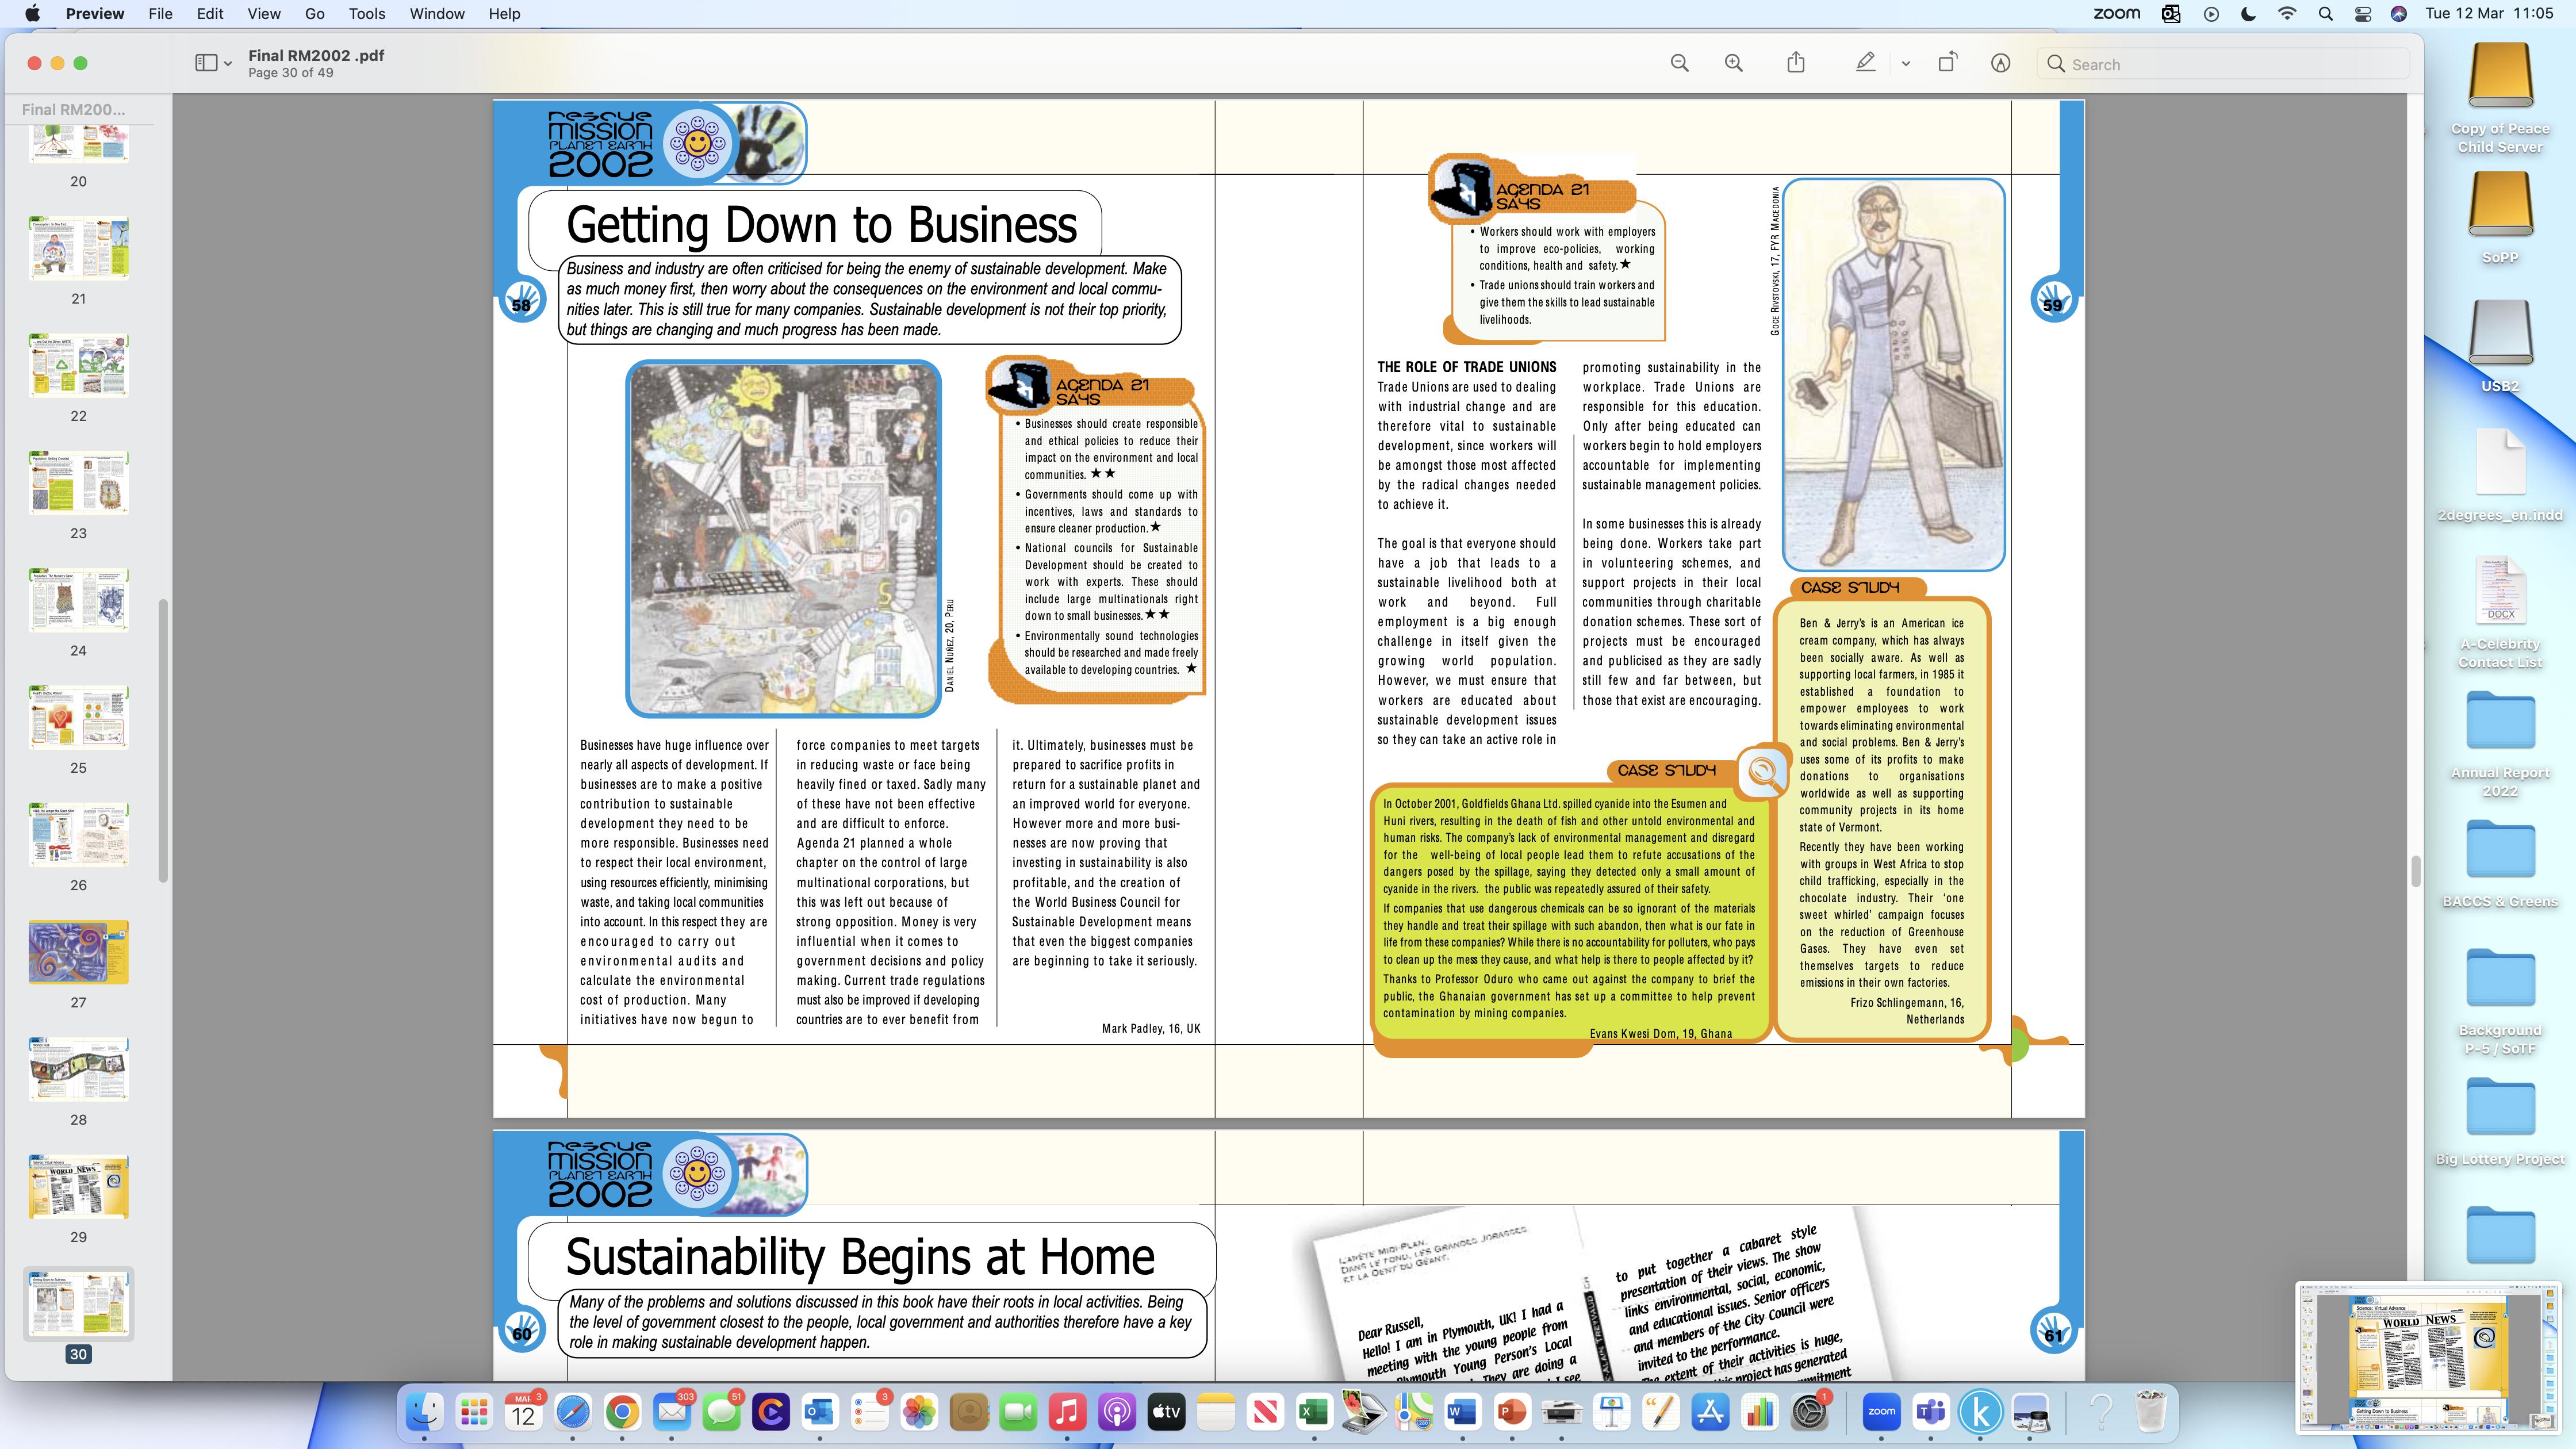Click the Share icon in toolbar
This screenshot has width=2576, height=1449.
(1796, 63)
